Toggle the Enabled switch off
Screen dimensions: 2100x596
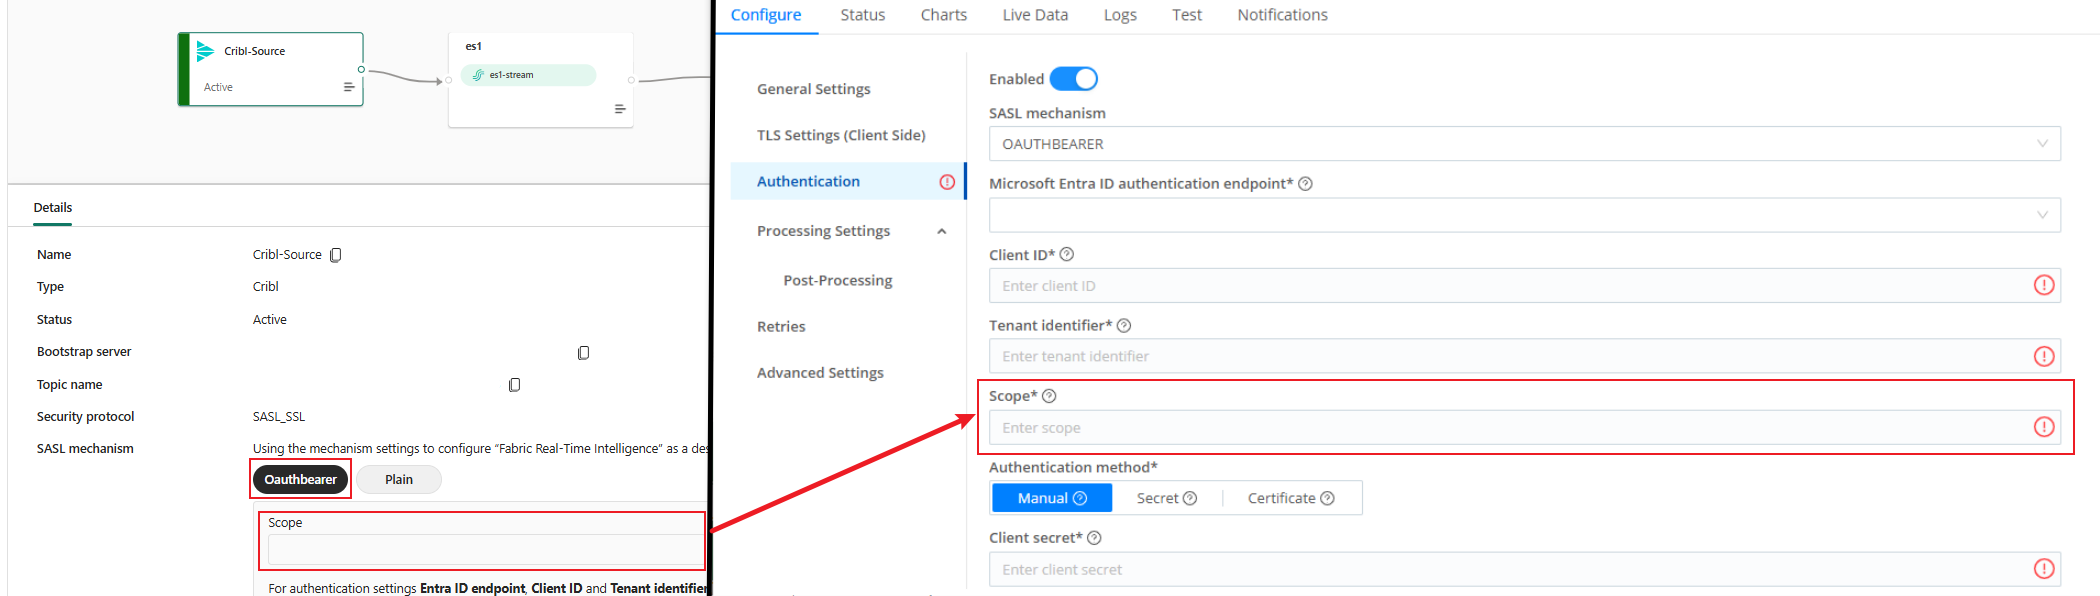click(x=1073, y=79)
